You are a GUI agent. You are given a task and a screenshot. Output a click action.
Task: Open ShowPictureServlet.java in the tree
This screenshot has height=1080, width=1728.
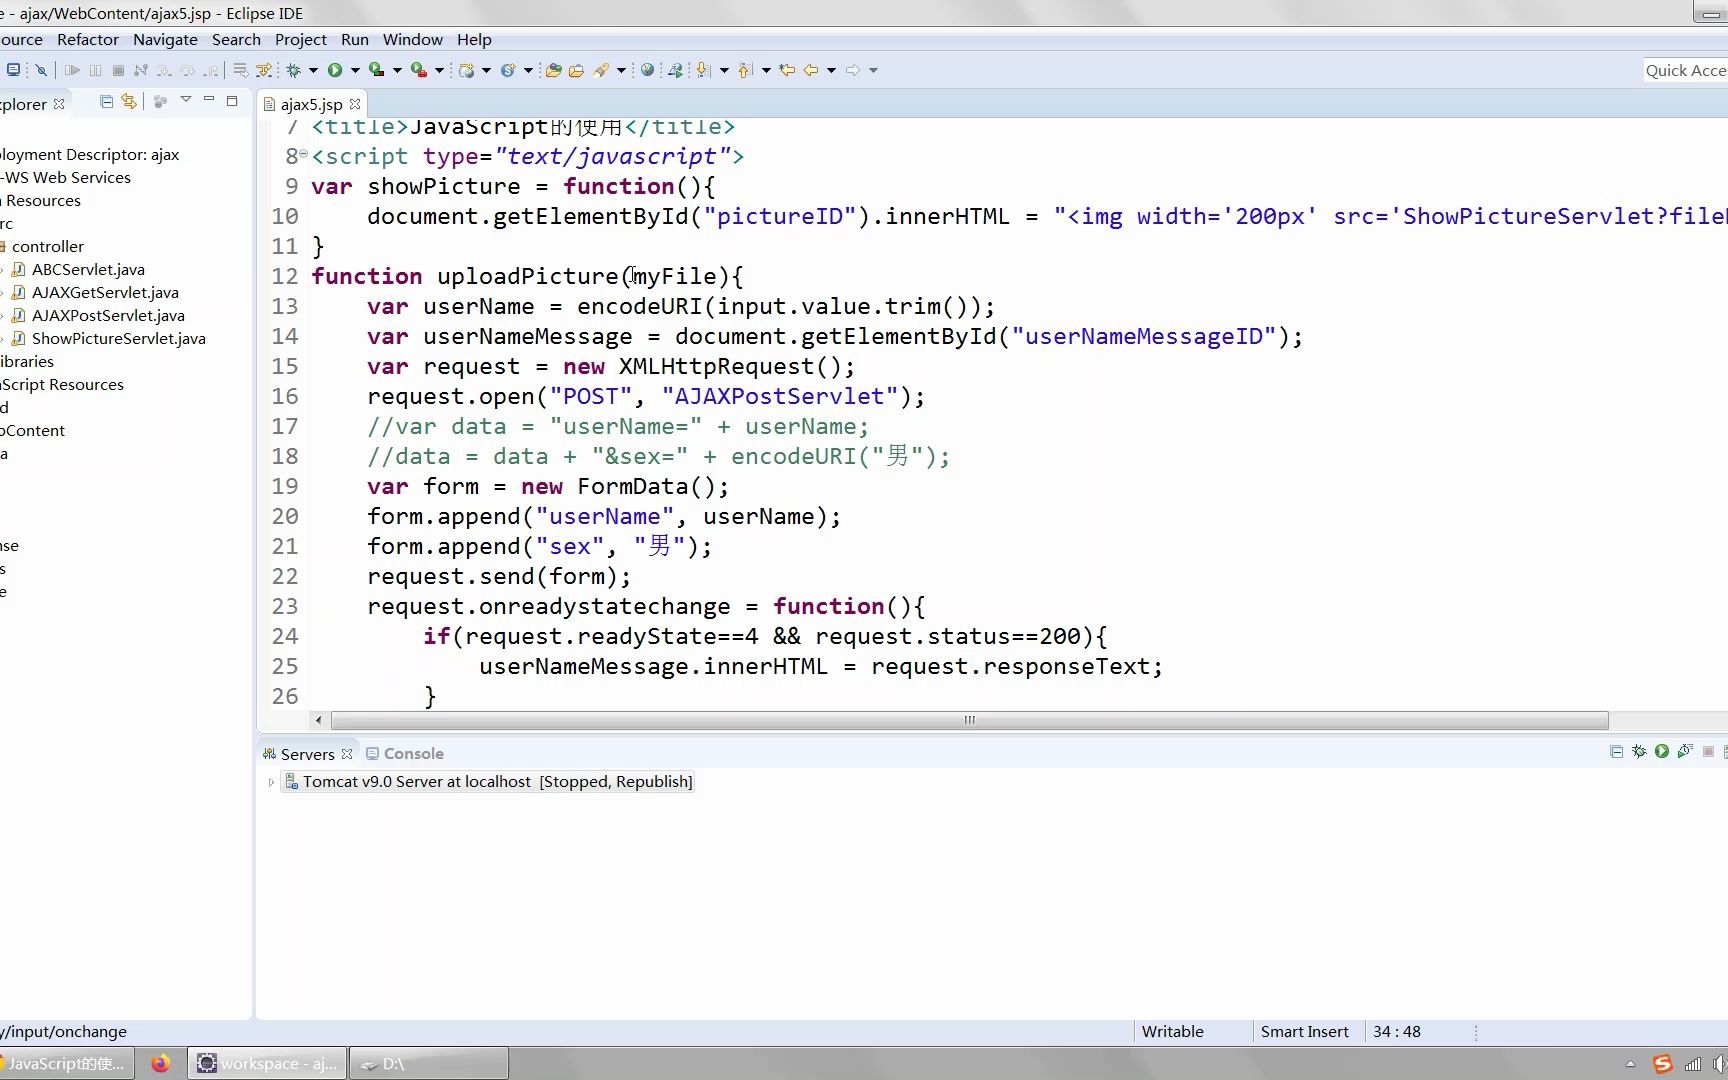click(118, 338)
